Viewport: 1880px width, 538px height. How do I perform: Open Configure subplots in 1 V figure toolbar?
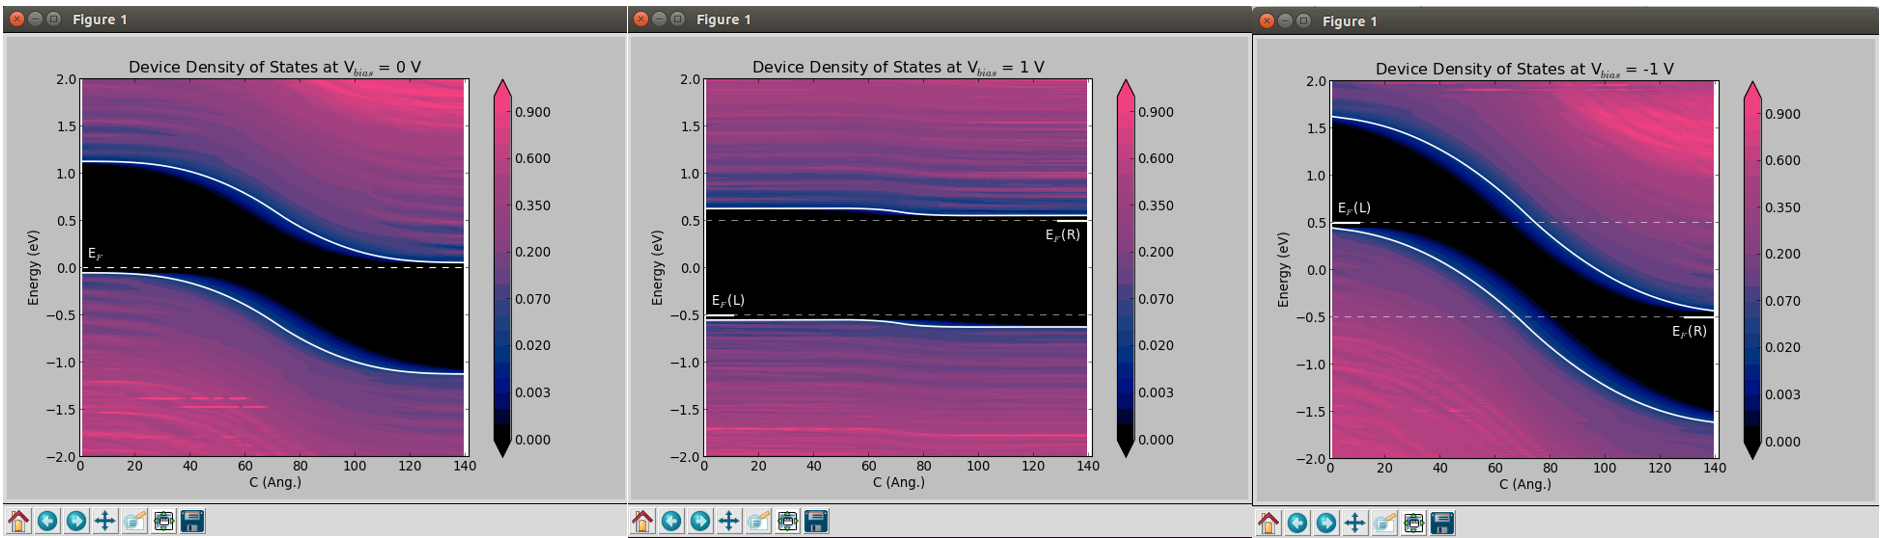pyautogui.click(x=788, y=521)
